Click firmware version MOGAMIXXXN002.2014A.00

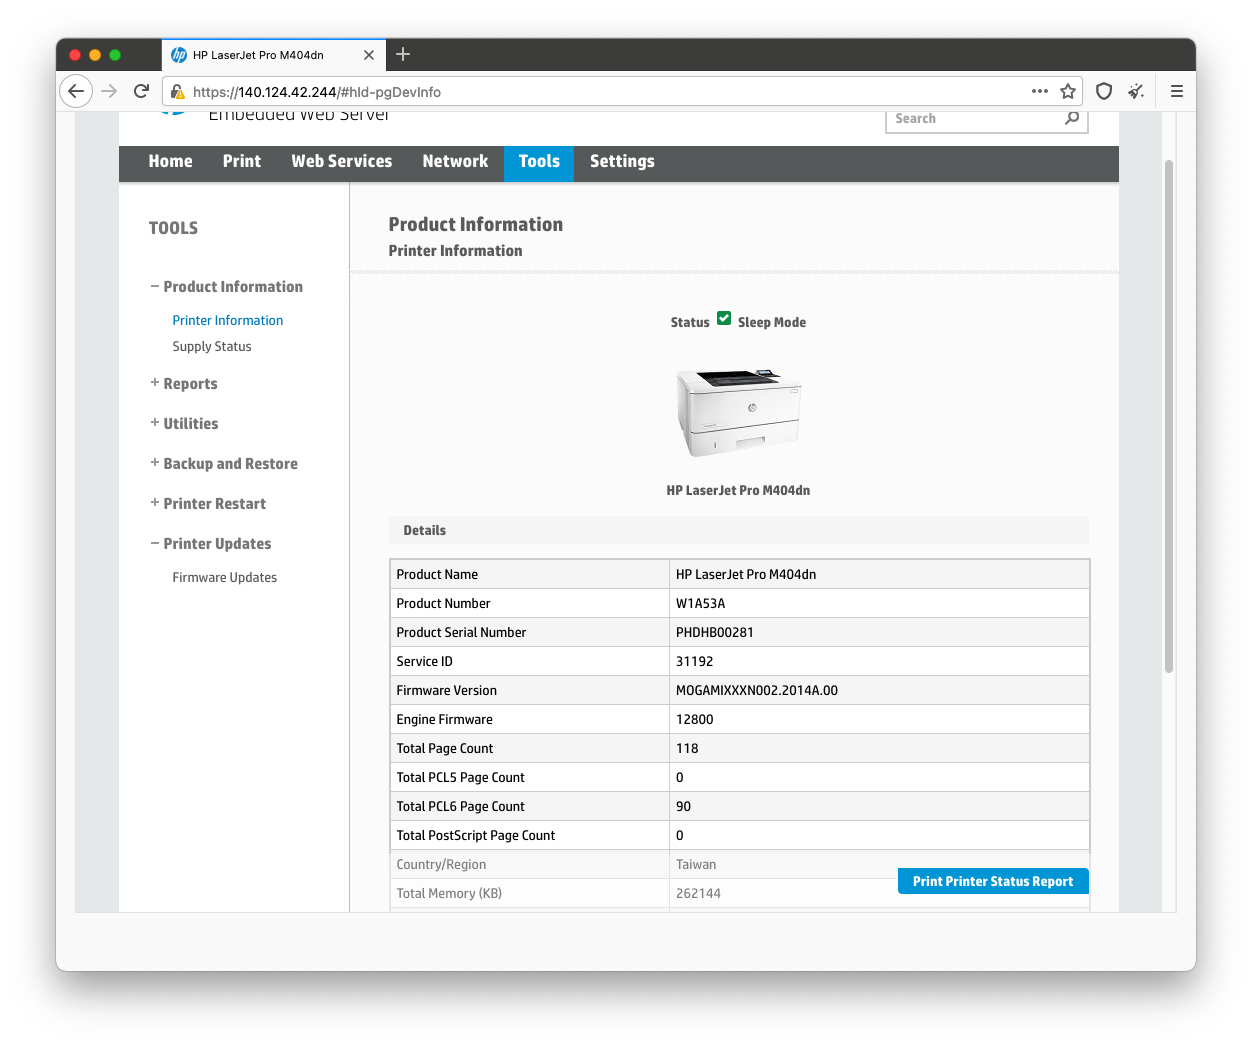tap(757, 691)
